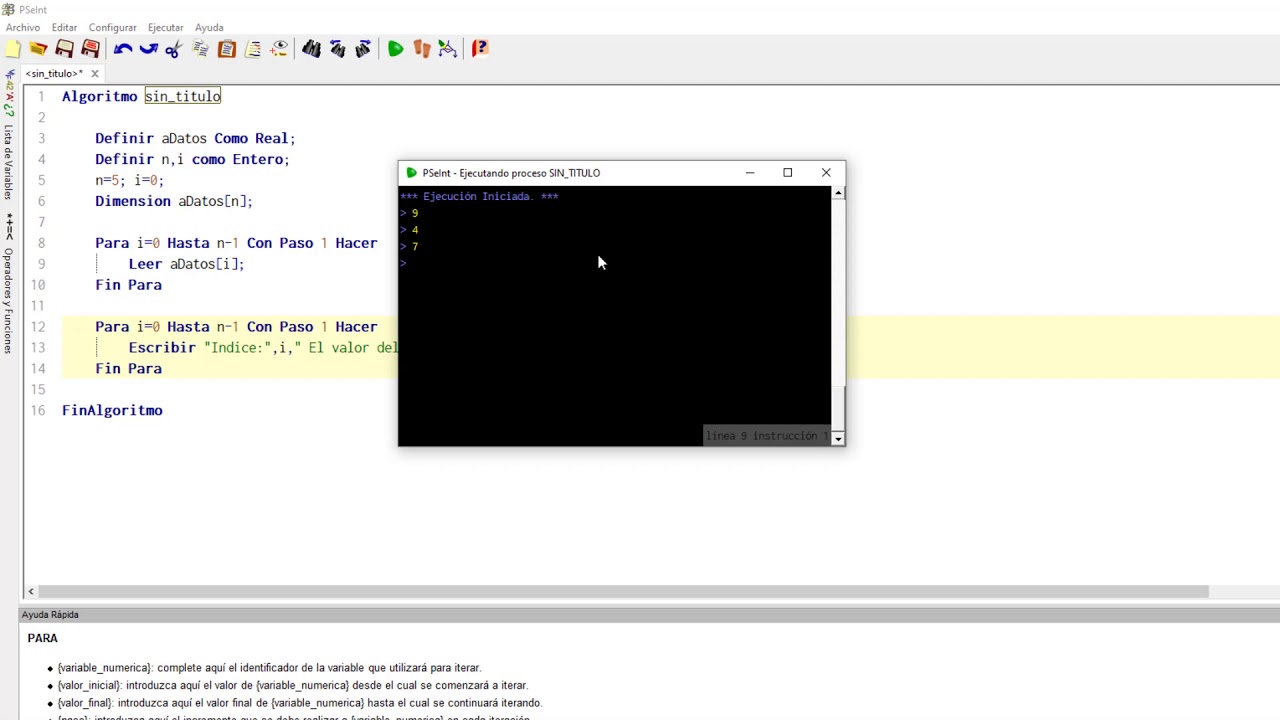1280x720 pixels.
Task: Create a new file with the blank page icon
Action: 13,49
